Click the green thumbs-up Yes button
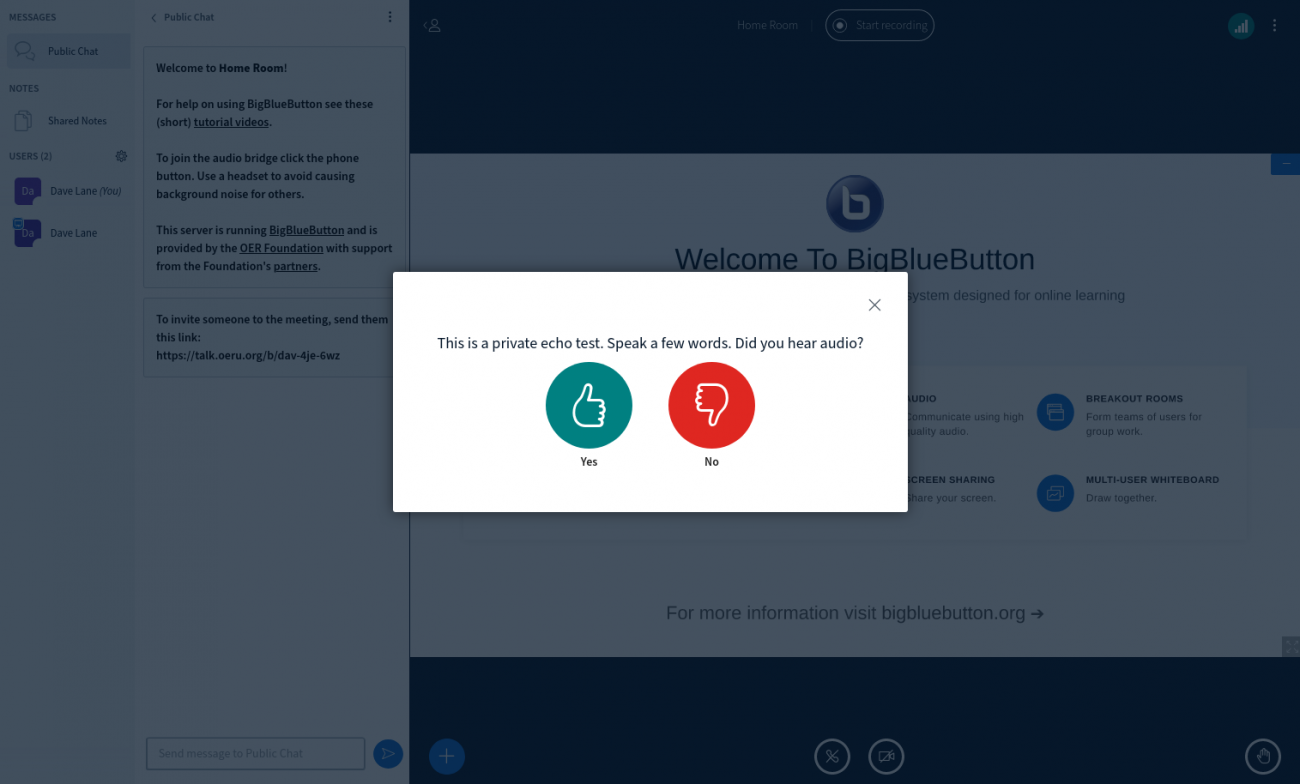Screen dimensions: 1300x784 point(589,405)
